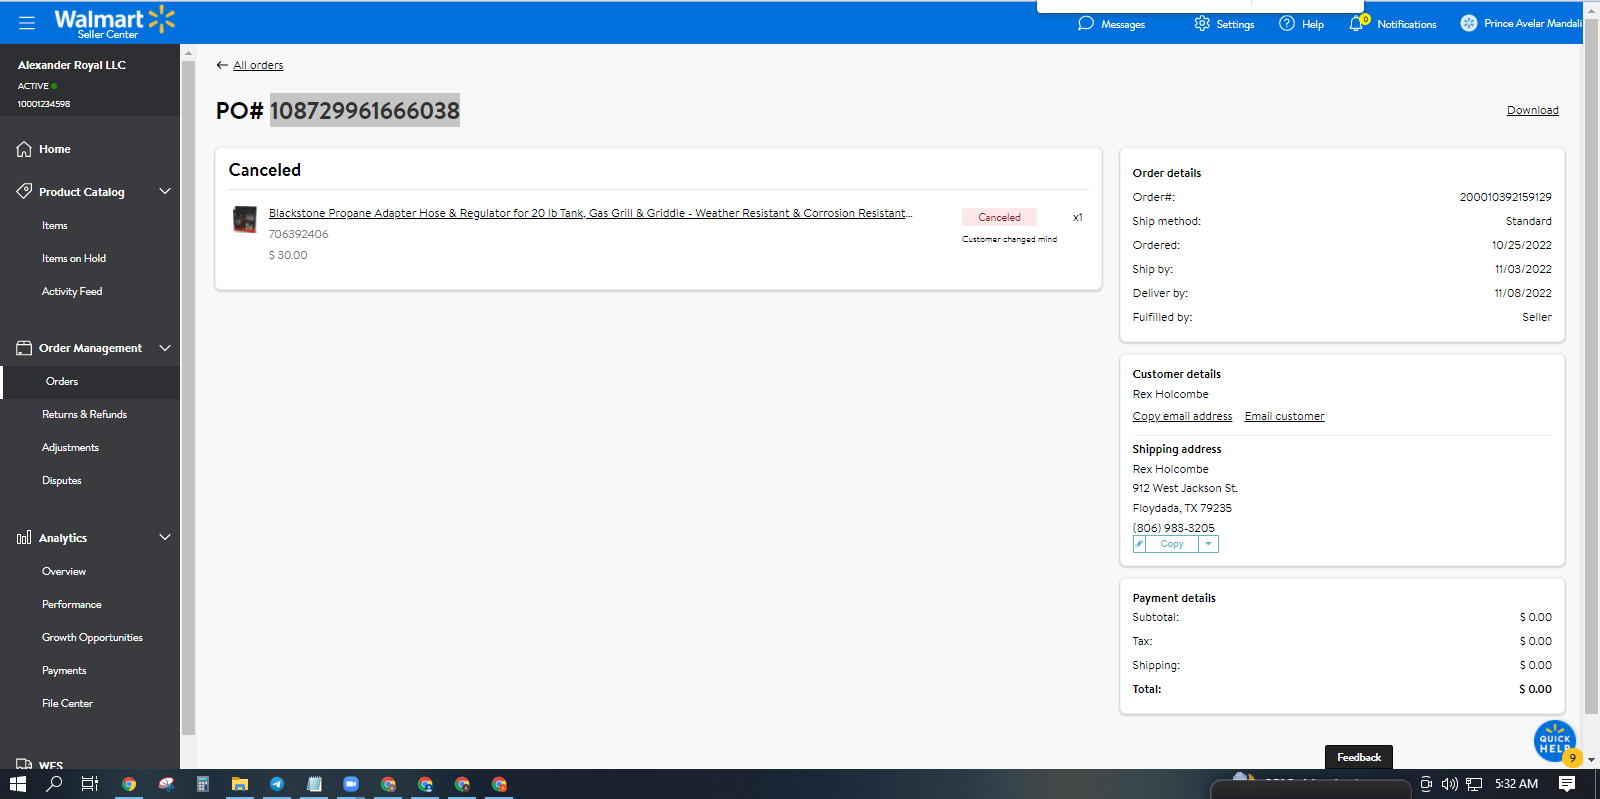
Task: Open File Center in the sidebar
Action: click(67, 704)
